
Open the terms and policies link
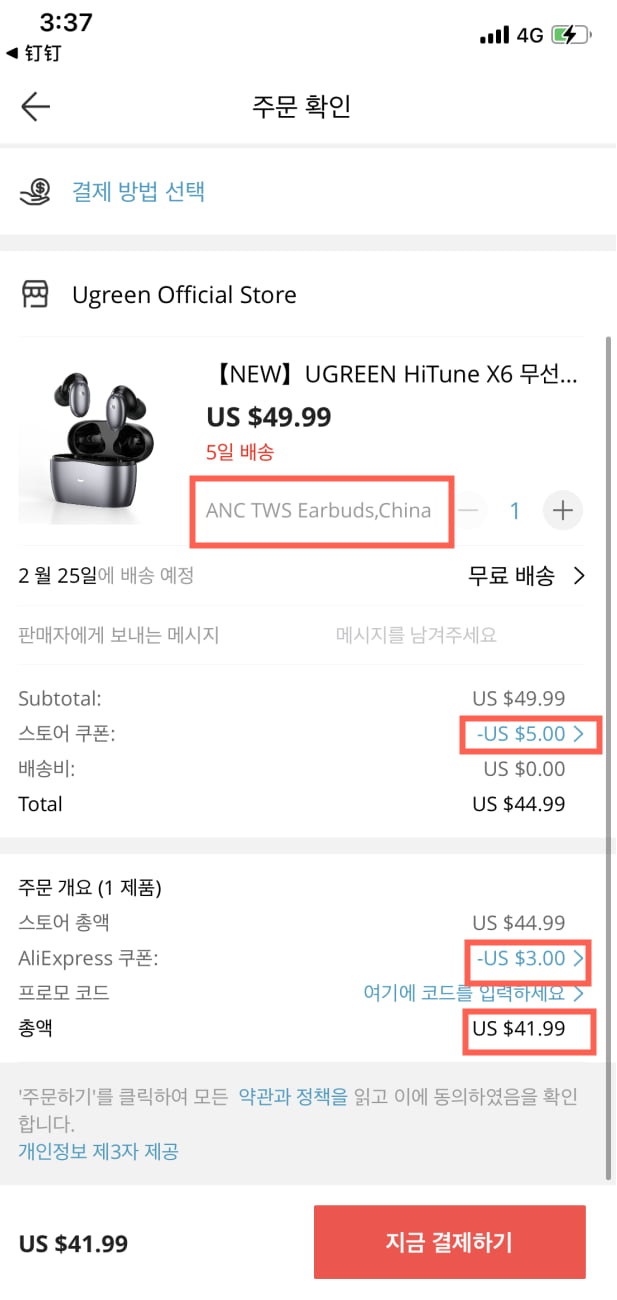coord(293,1097)
